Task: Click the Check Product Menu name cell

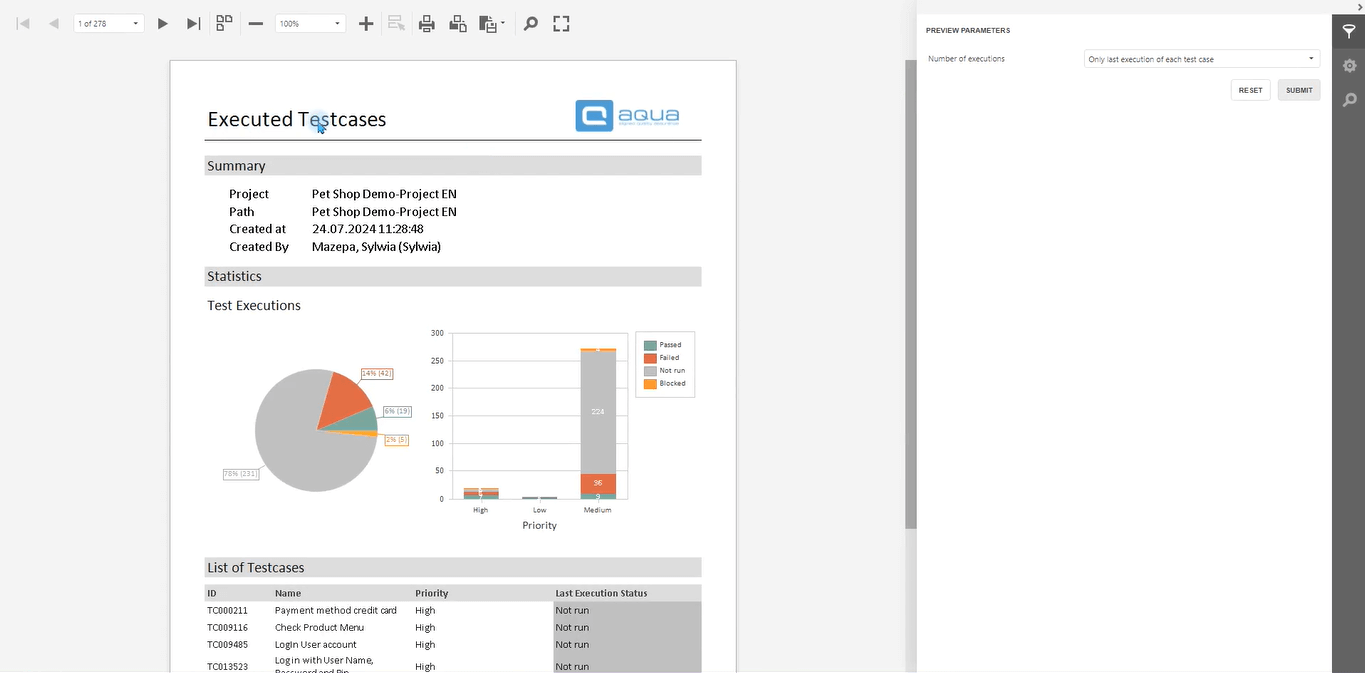Action: (x=319, y=627)
